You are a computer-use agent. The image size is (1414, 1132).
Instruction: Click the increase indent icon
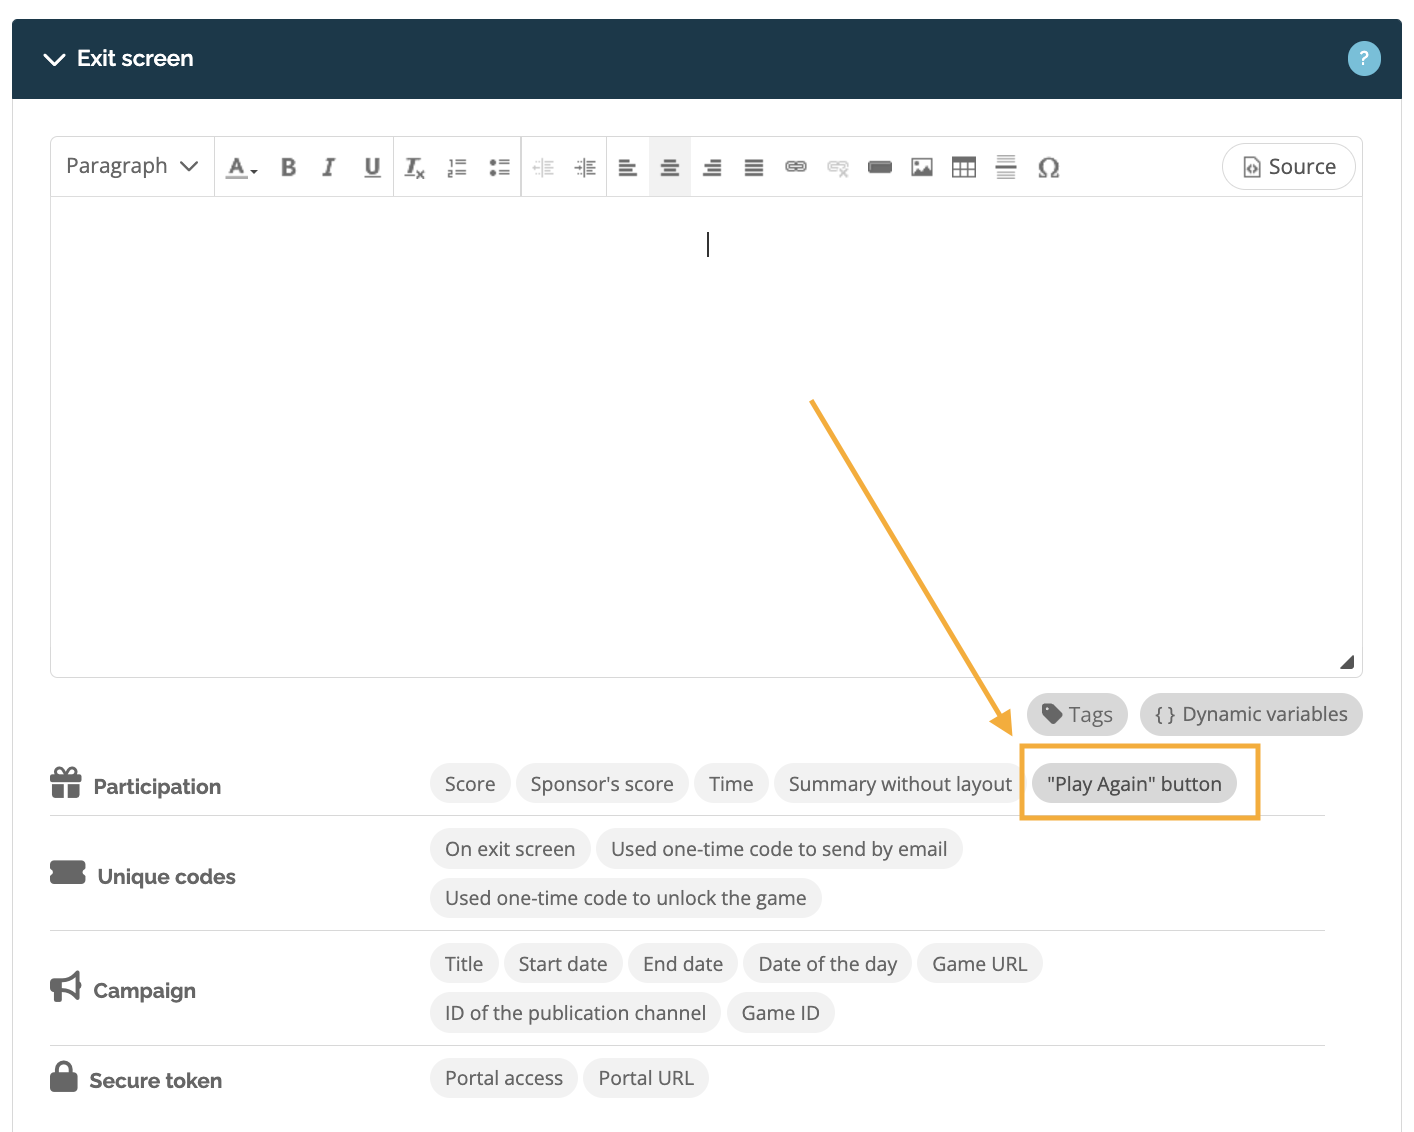585,167
